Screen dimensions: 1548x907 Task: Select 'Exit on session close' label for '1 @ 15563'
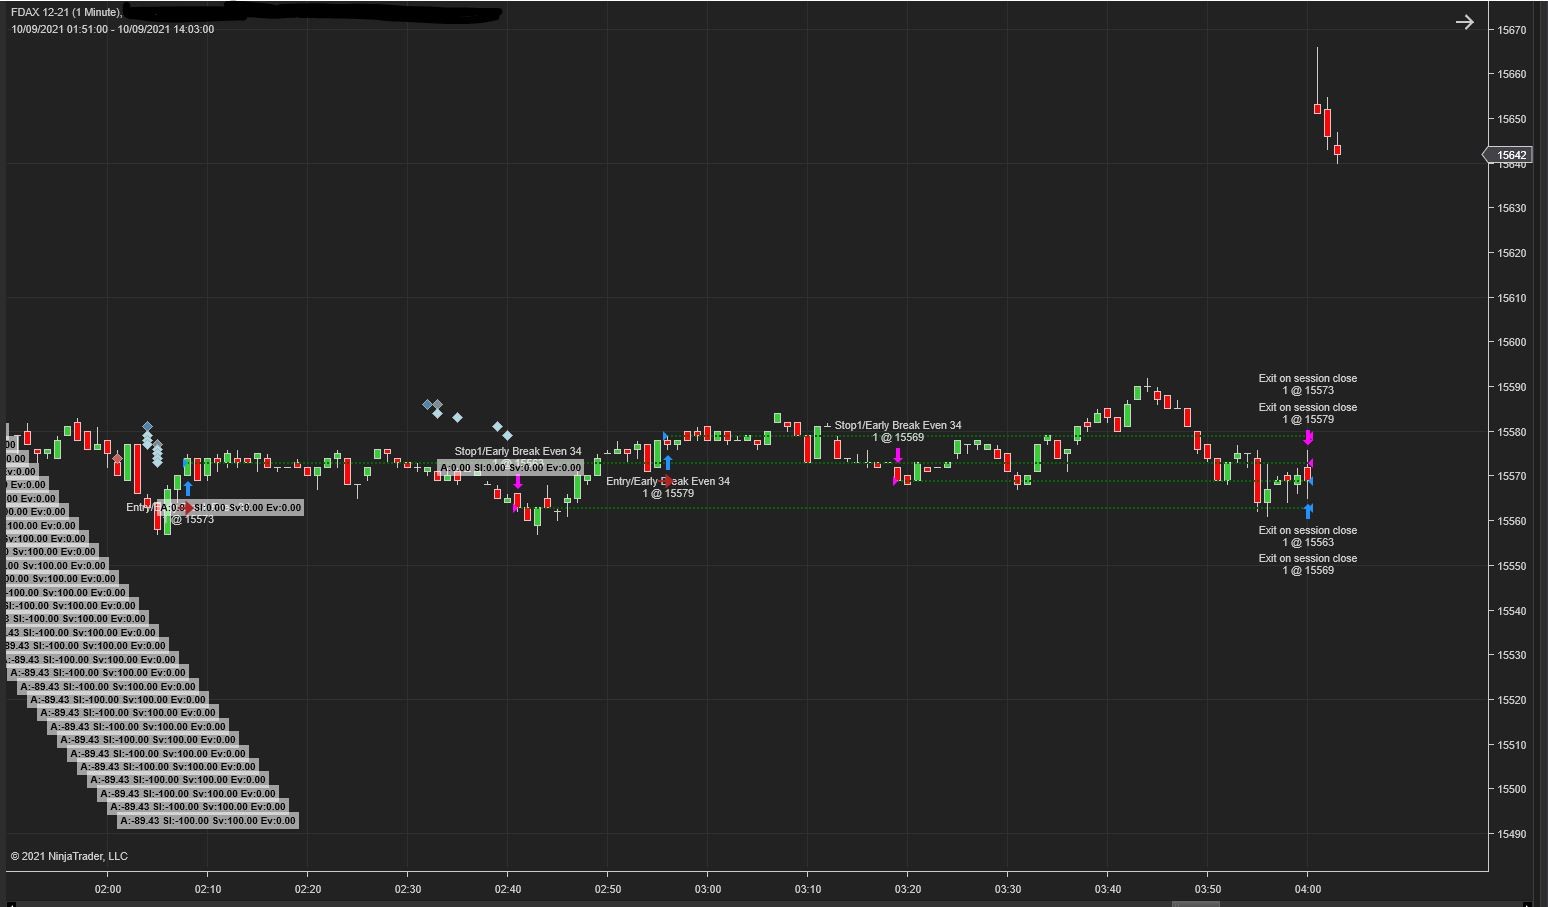coord(1308,536)
